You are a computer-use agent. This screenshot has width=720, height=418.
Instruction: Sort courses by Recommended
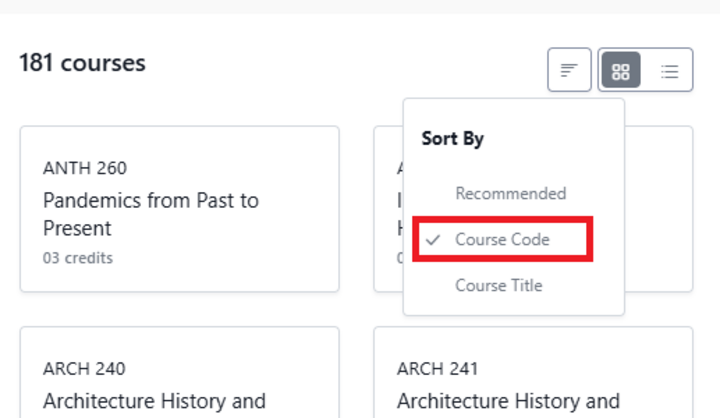click(510, 193)
